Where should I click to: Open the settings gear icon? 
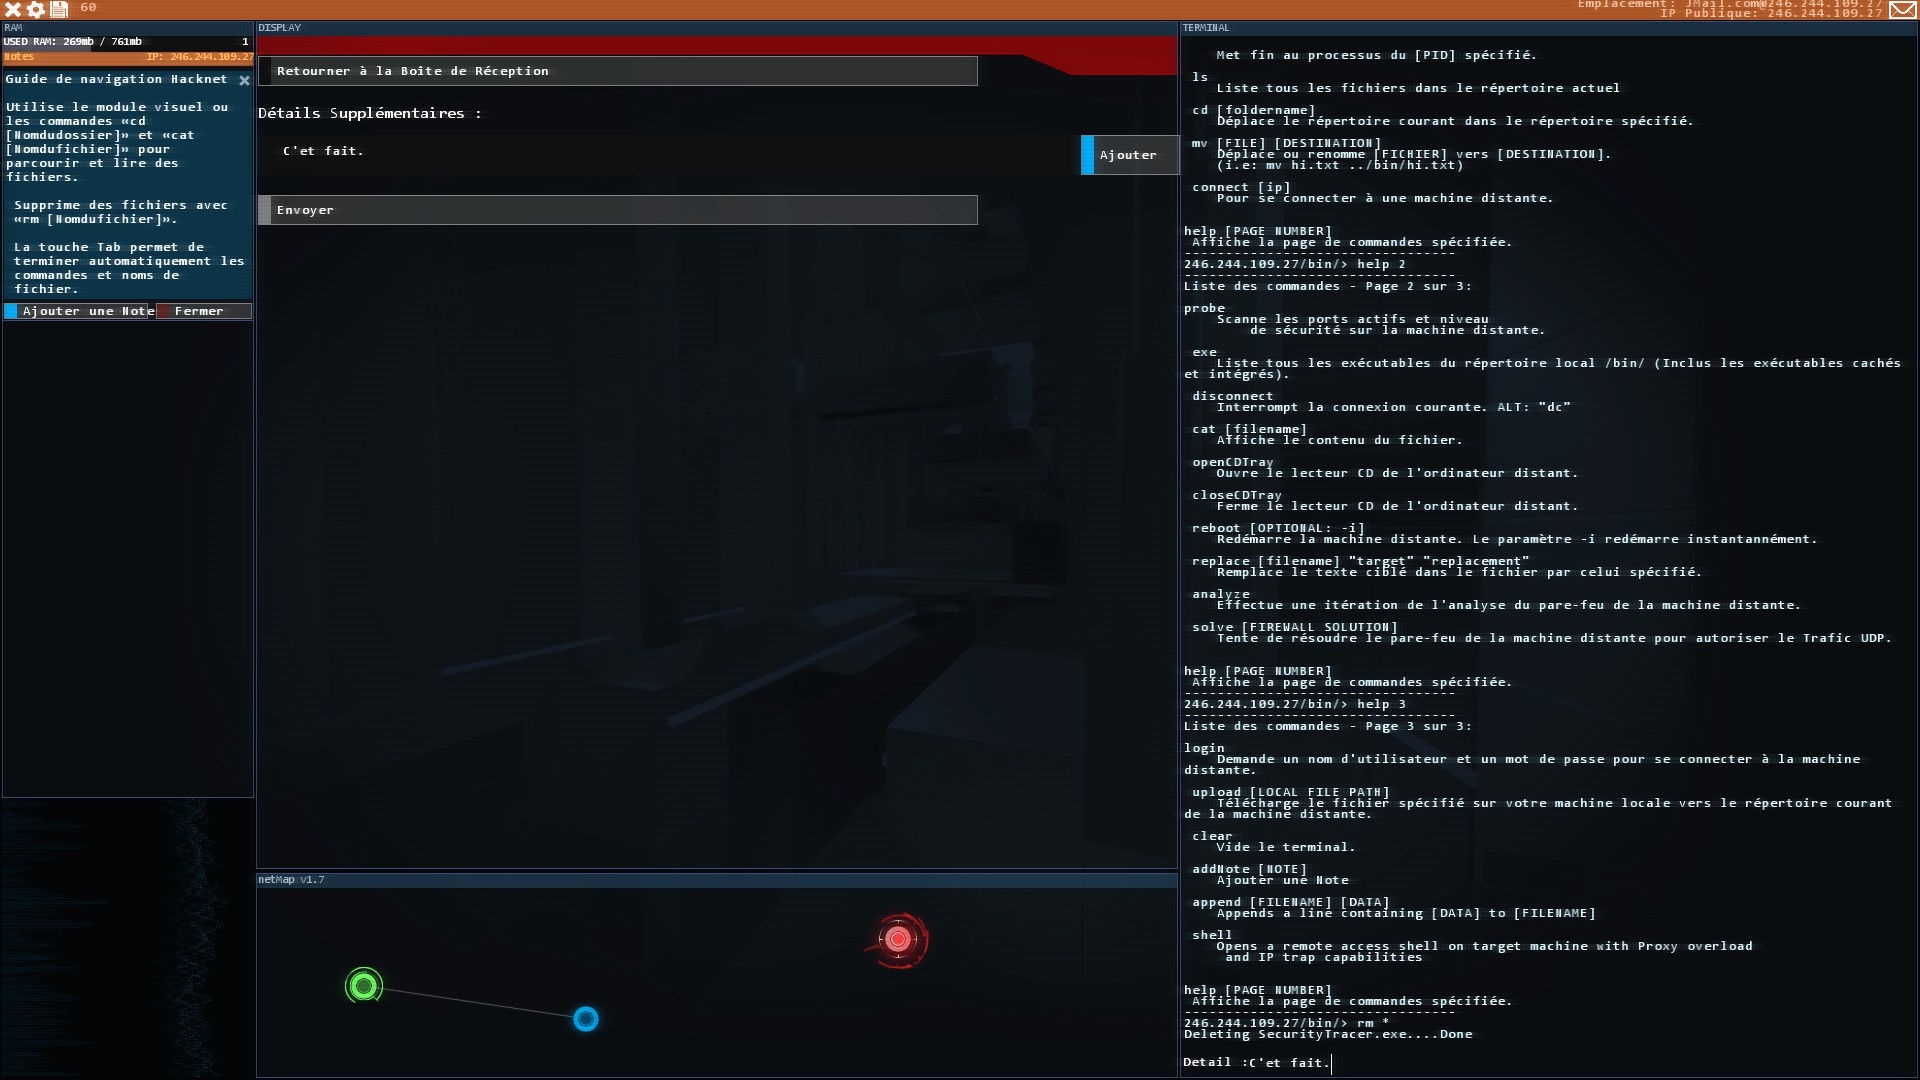36,9
